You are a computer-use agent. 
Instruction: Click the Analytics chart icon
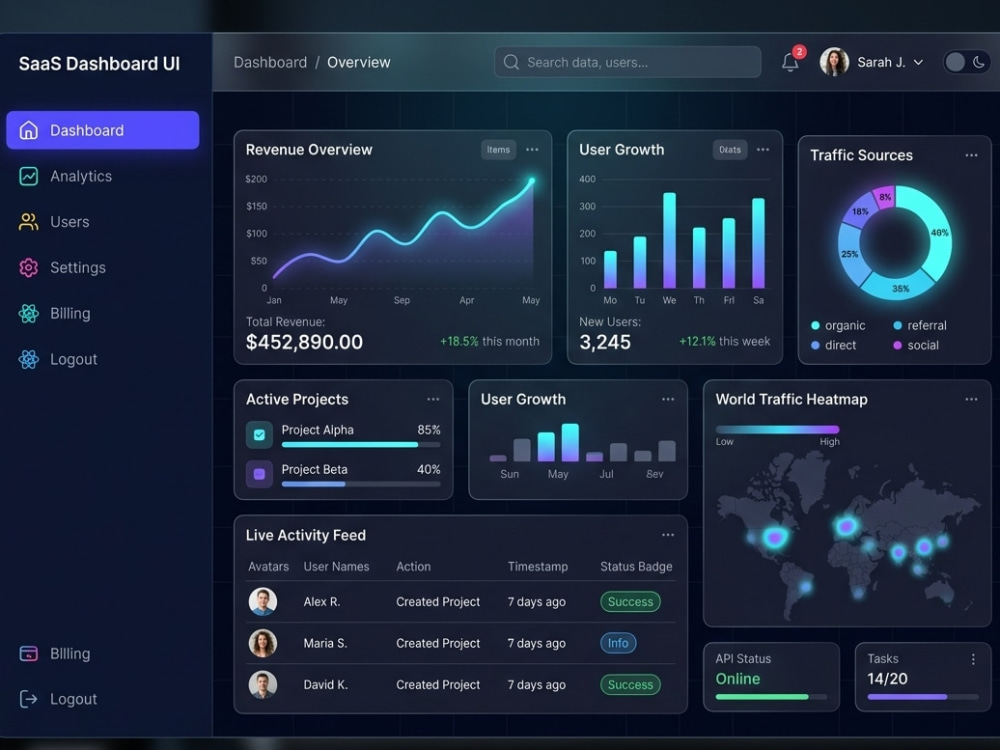[x=29, y=176]
